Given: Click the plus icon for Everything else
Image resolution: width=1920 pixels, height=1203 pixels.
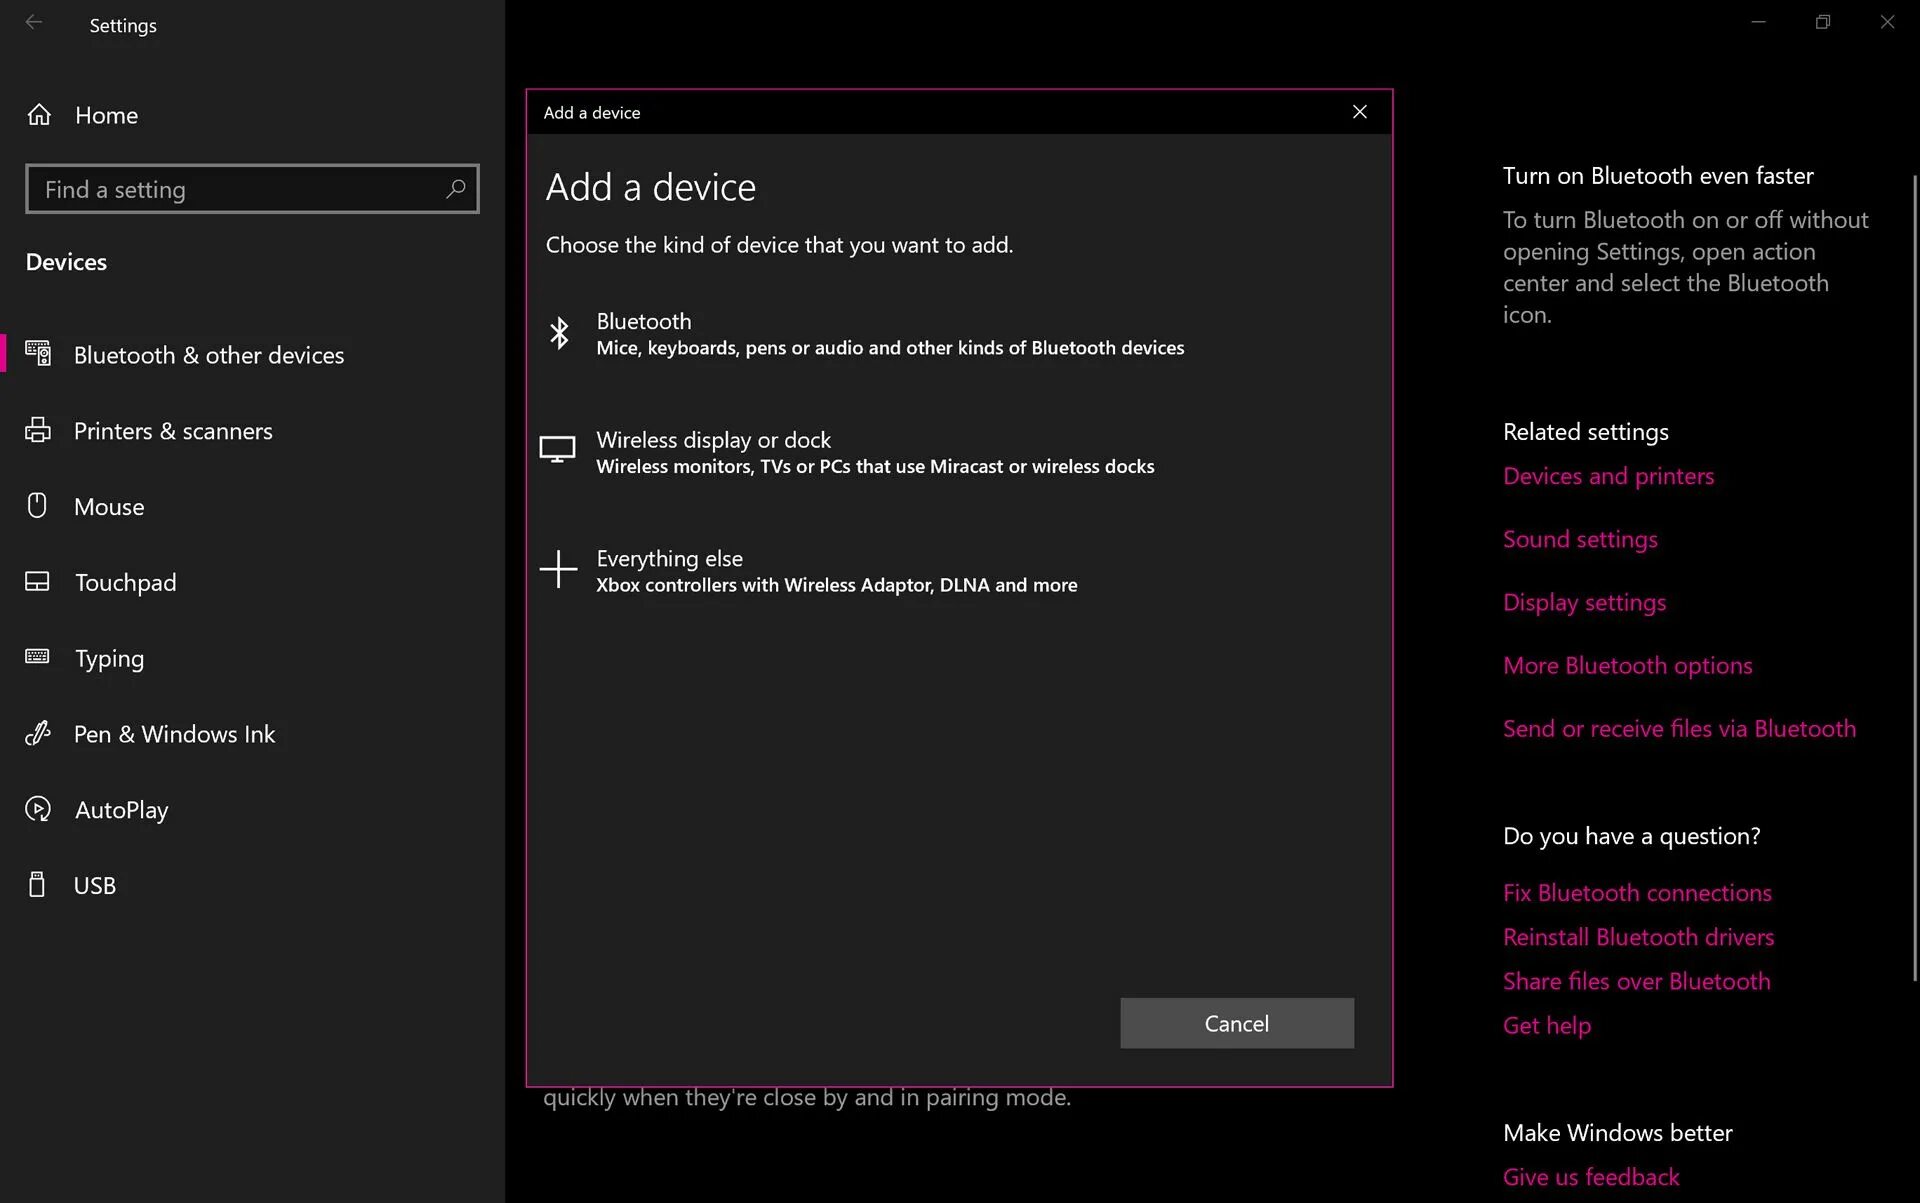Looking at the screenshot, I should point(558,569).
